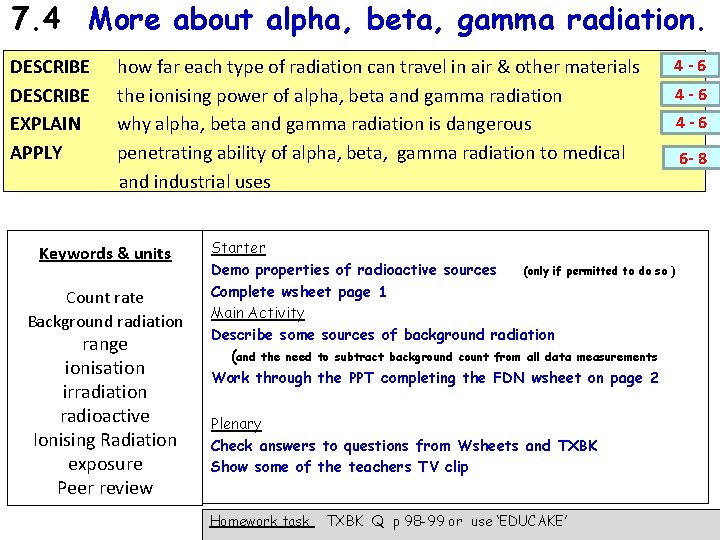
Task: Click the 'Starter' heading
Action: 238,248
